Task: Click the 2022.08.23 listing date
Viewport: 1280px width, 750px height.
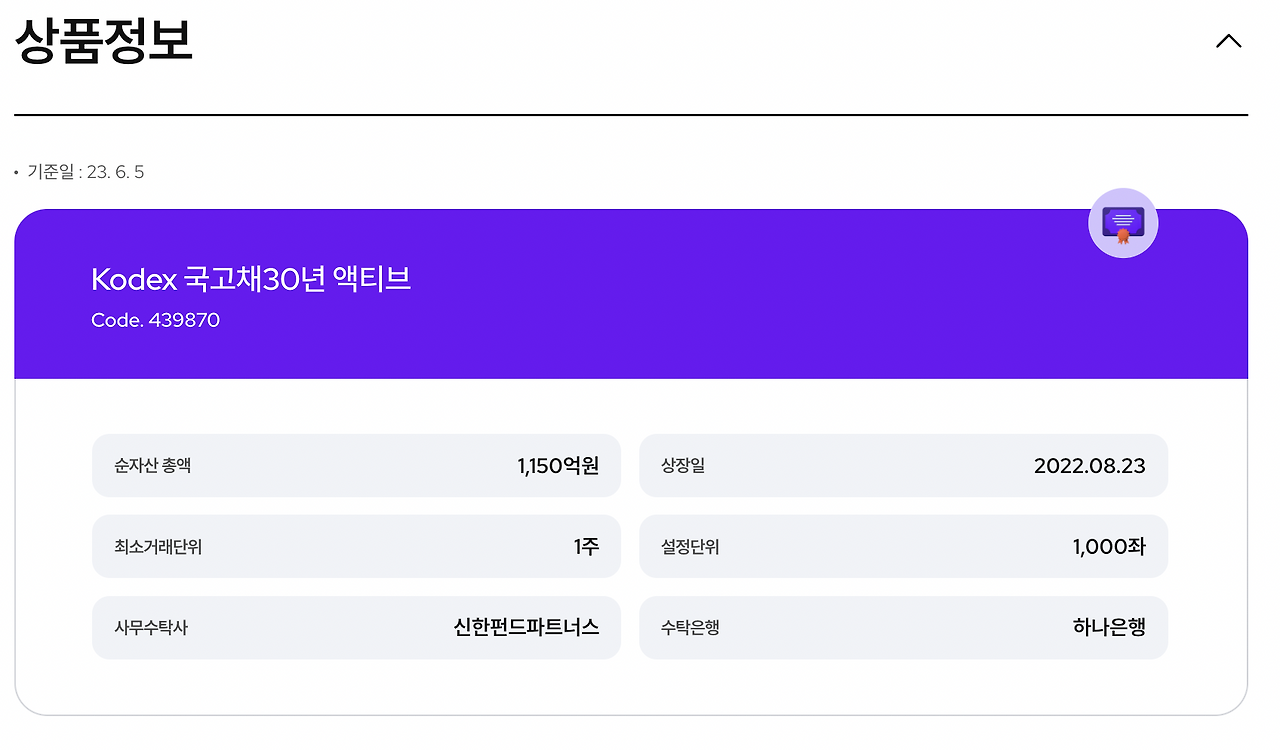Action: (1090, 465)
